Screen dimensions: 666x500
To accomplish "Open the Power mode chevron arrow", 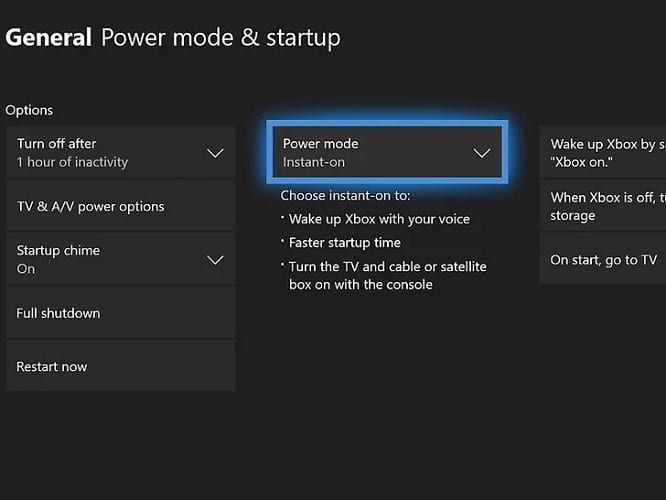I will [482, 153].
